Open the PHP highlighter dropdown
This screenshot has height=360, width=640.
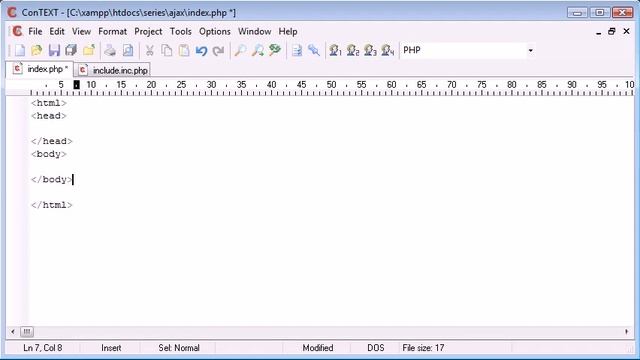click(x=530, y=50)
